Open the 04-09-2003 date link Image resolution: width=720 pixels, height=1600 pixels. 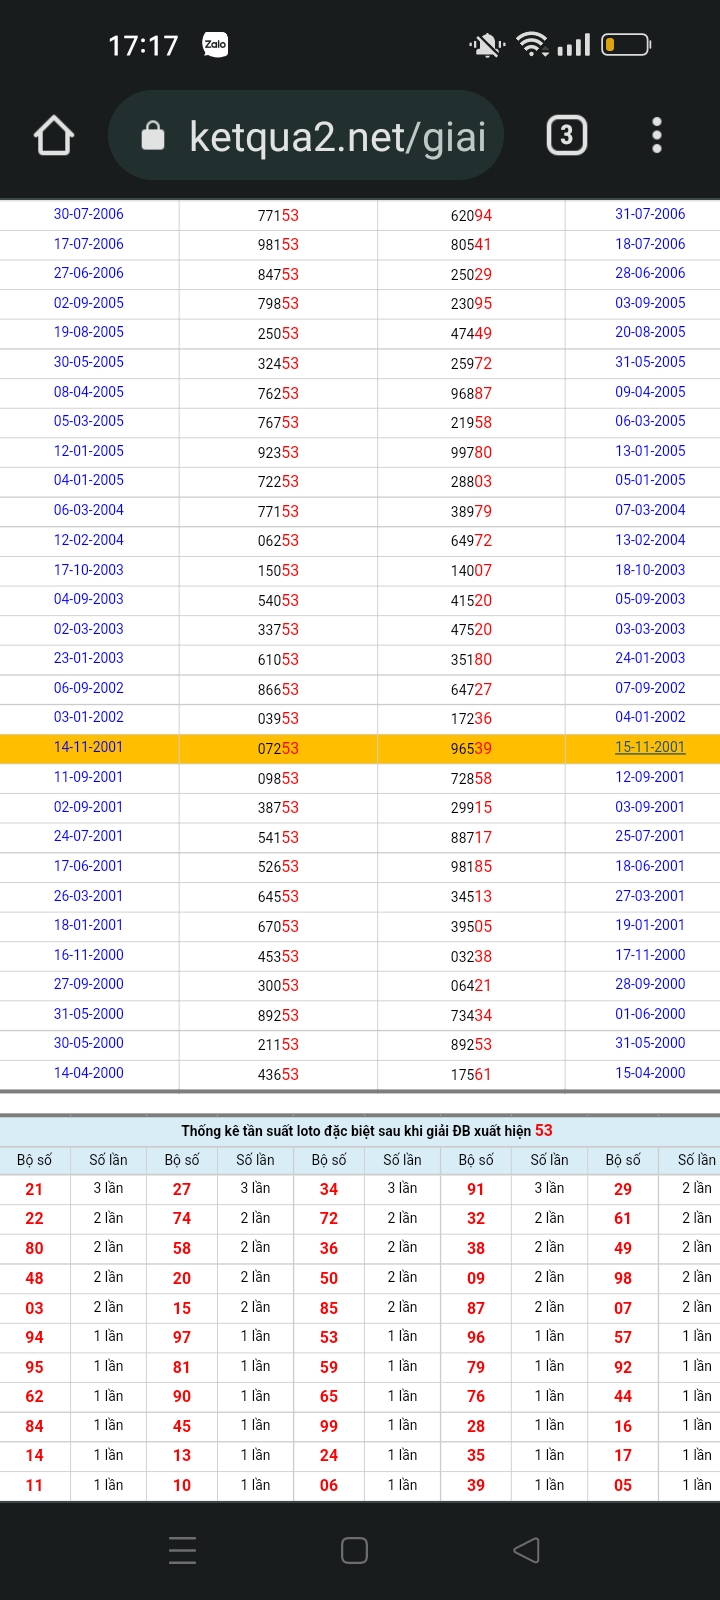click(x=89, y=599)
